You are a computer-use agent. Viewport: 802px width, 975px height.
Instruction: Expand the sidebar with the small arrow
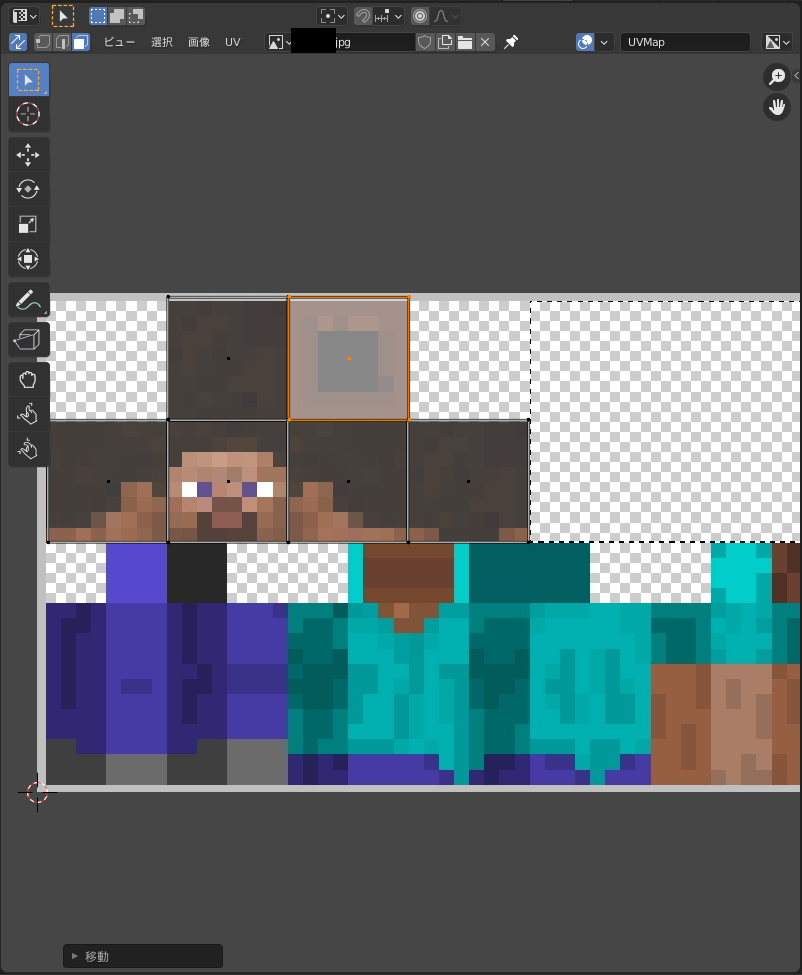(796, 75)
